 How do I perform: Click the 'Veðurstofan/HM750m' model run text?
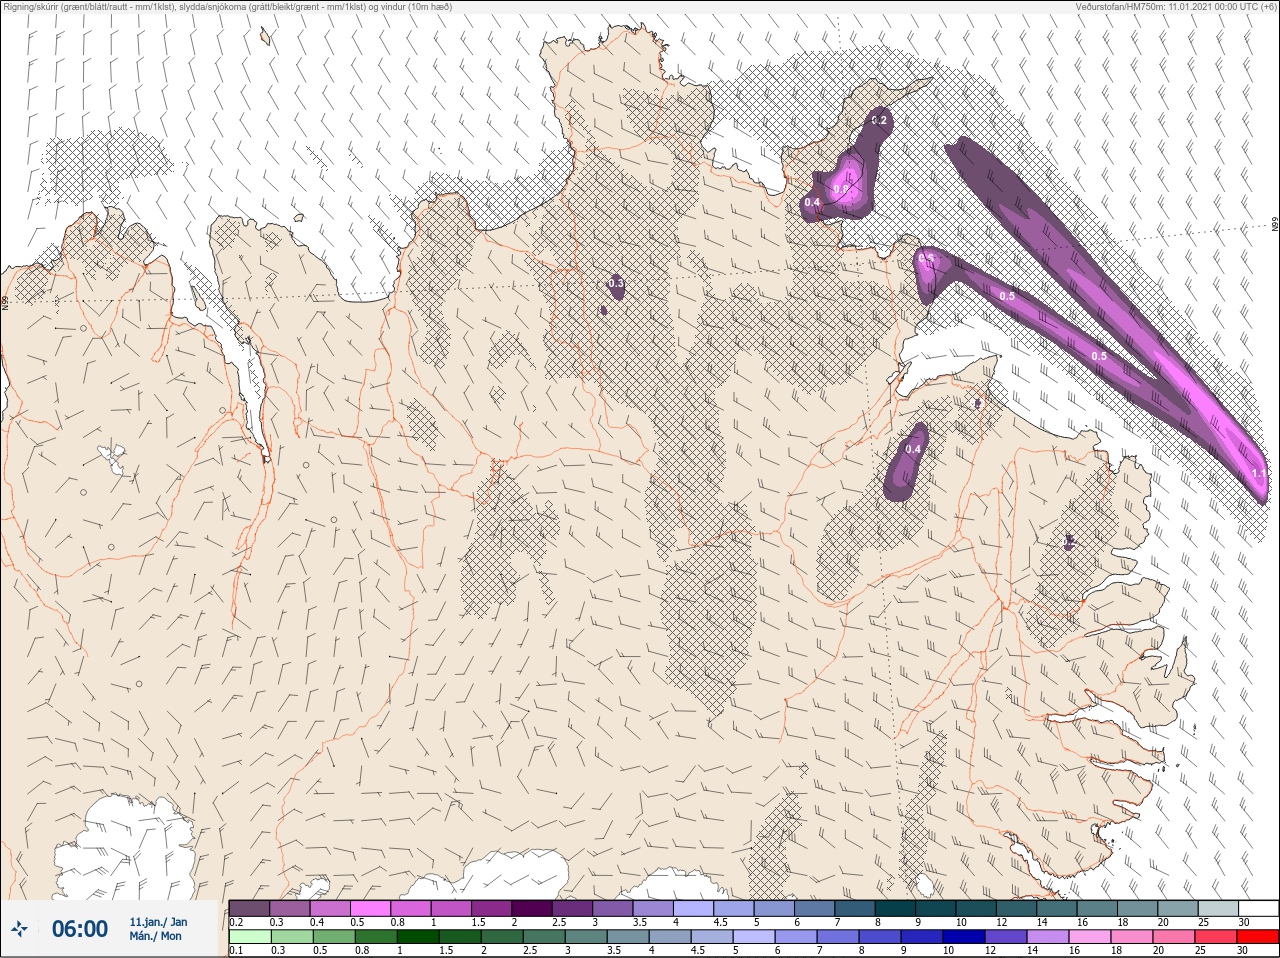(x=1177, y=7)
